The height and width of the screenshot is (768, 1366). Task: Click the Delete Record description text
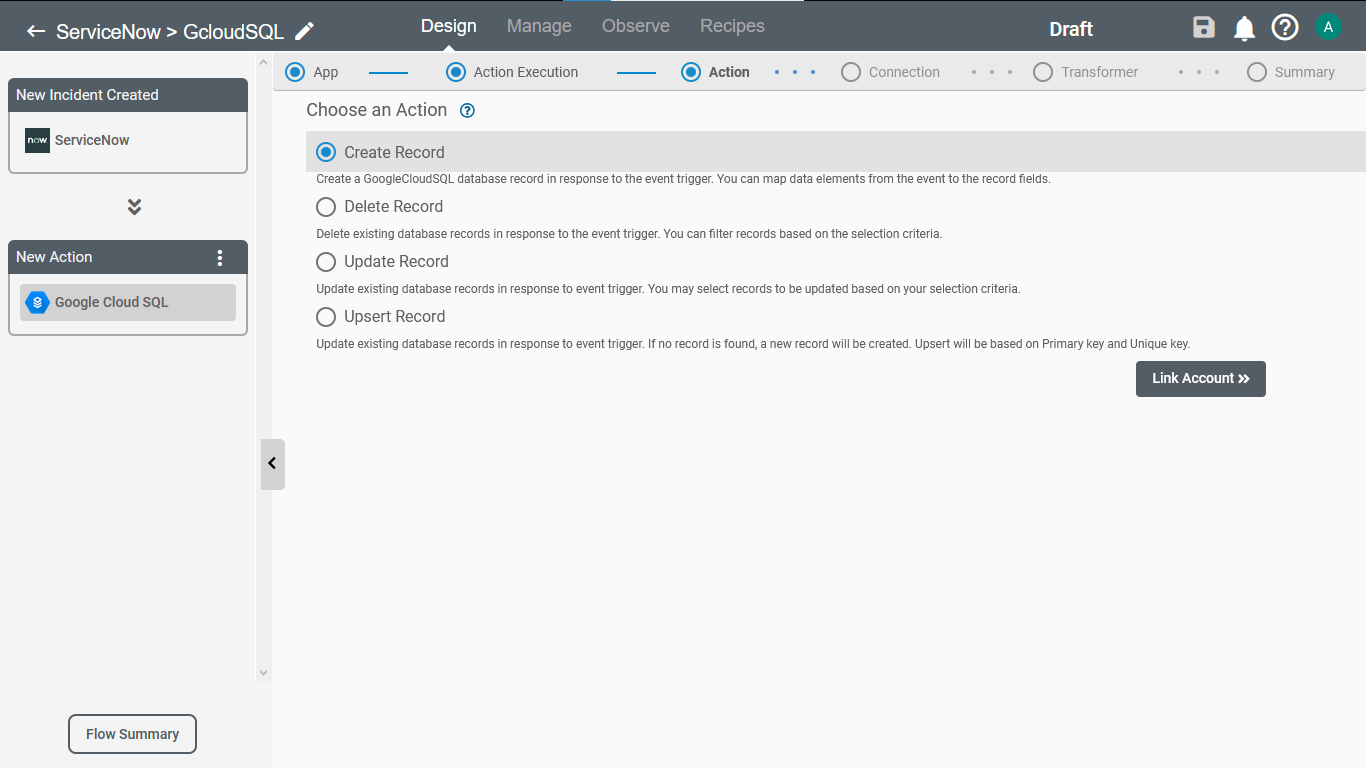click(x=629, y=234)
